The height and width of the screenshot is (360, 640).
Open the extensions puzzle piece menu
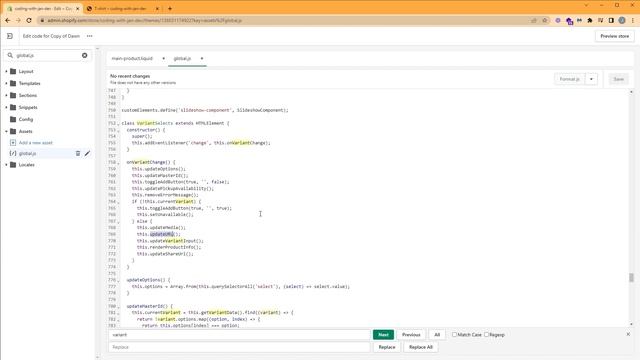[x=590, y=20]
